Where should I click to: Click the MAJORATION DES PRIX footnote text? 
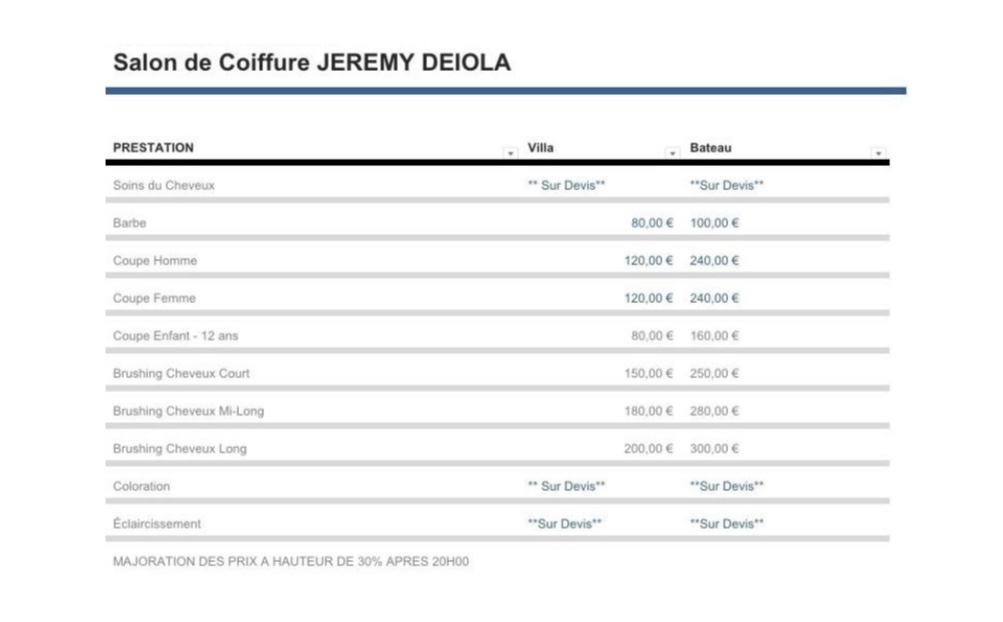291,562
